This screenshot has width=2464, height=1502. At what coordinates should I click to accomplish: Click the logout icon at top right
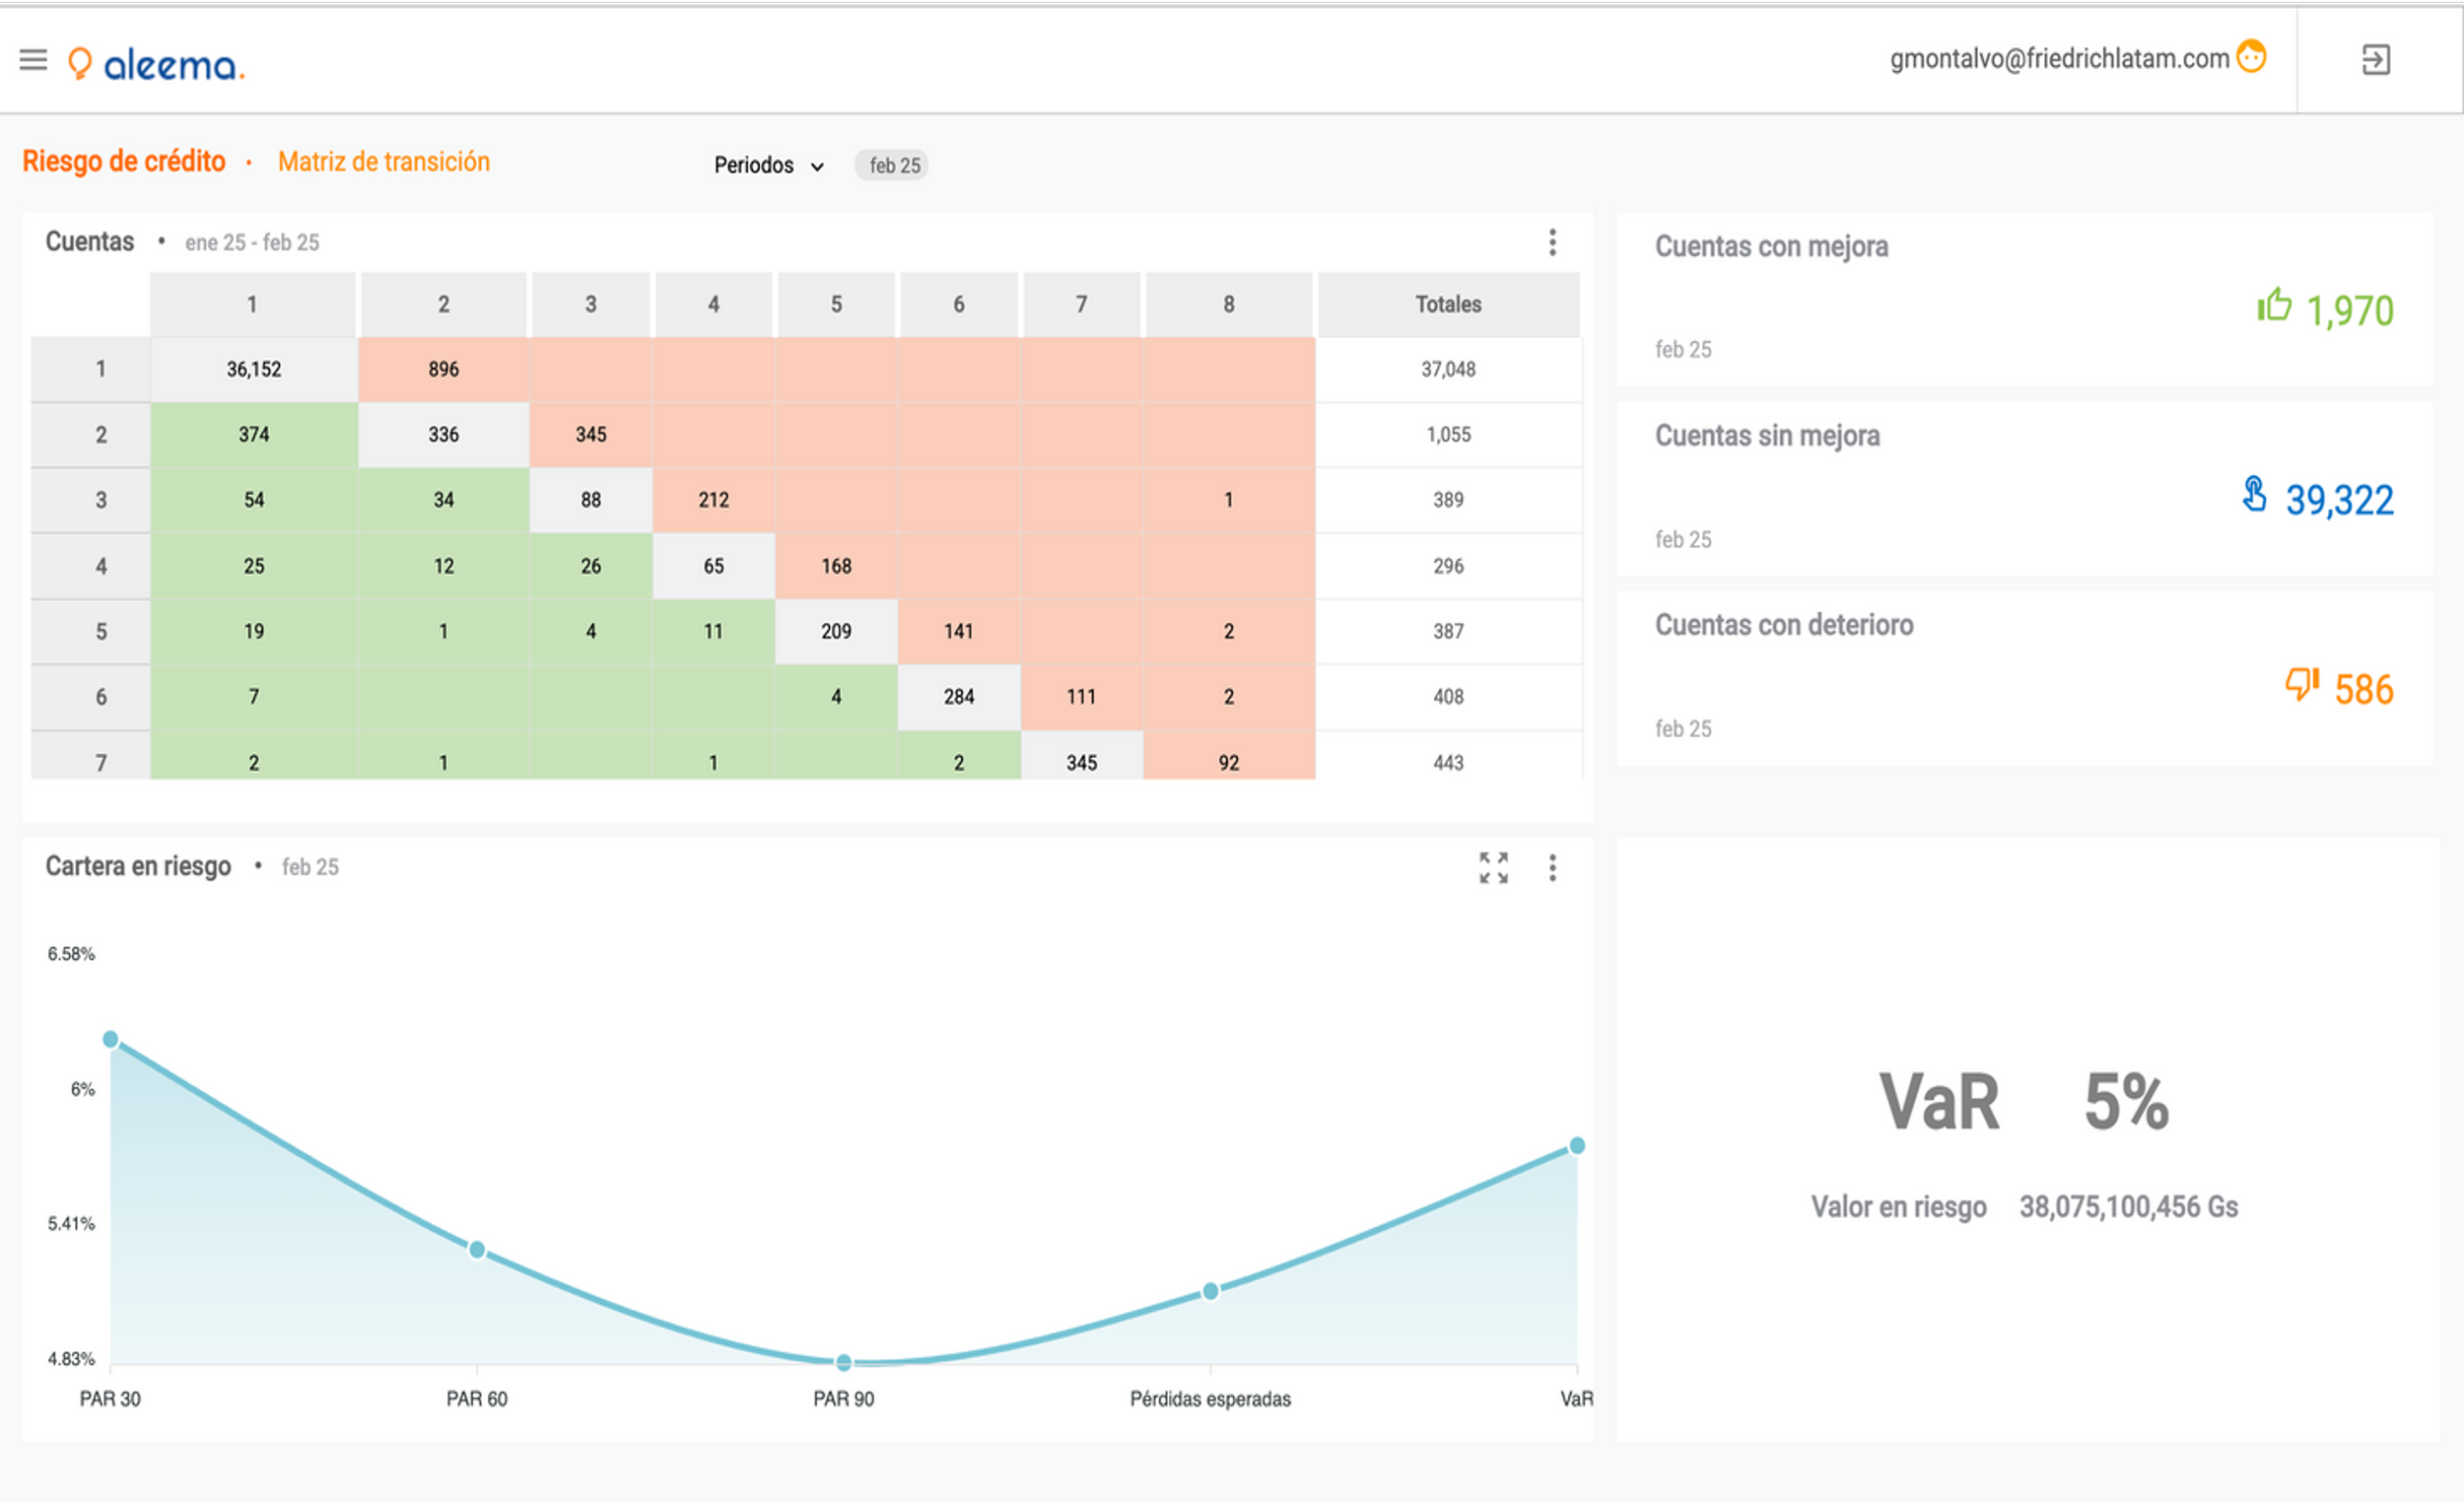[2375, 60]
